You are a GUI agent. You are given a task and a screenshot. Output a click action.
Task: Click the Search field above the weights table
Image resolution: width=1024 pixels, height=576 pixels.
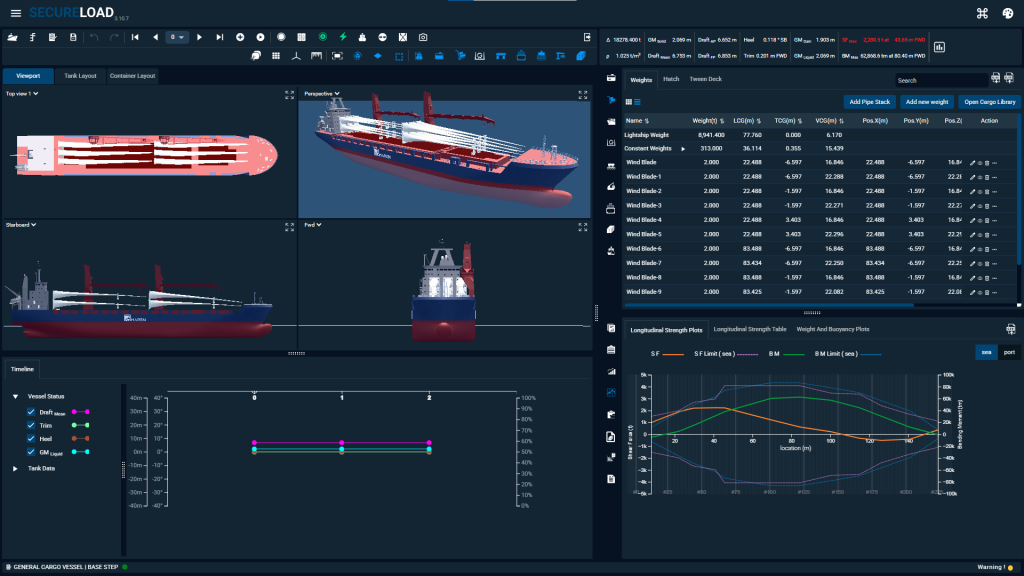[939, 80]
